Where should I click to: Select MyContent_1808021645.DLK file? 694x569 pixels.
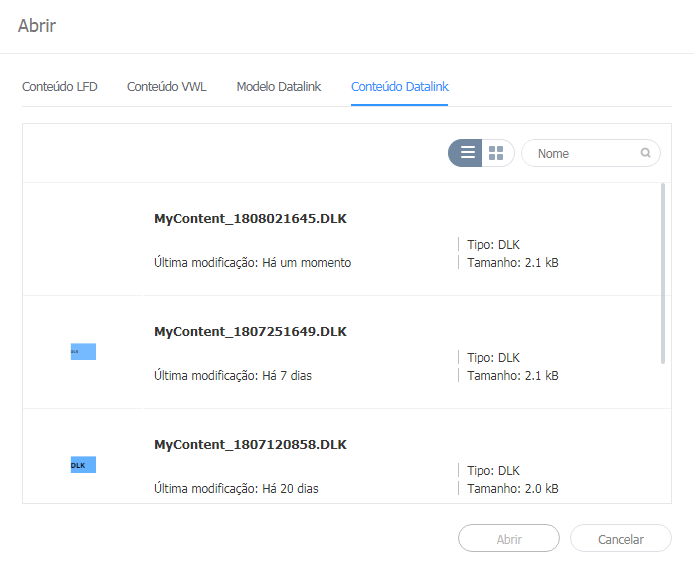pos(250,219)
